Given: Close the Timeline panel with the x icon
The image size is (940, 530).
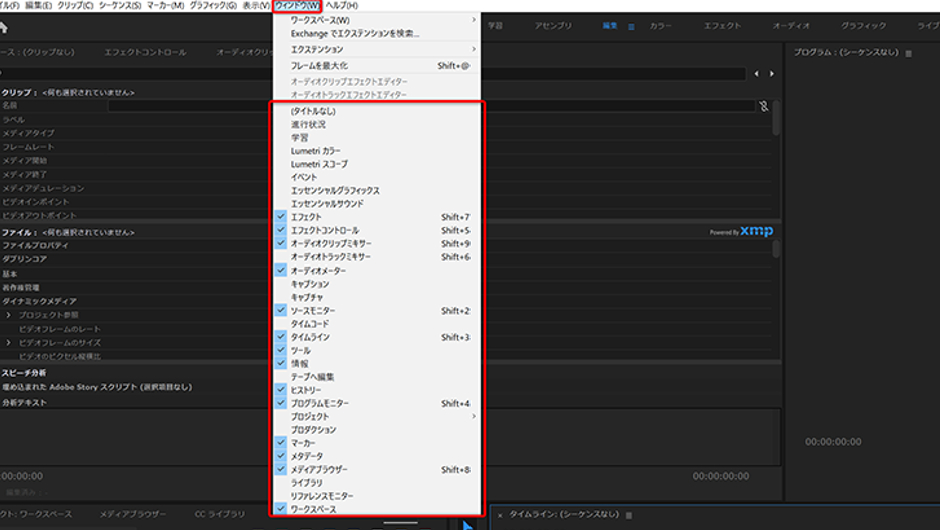Looking at the screenshot, I should click(x=500, y=515).
